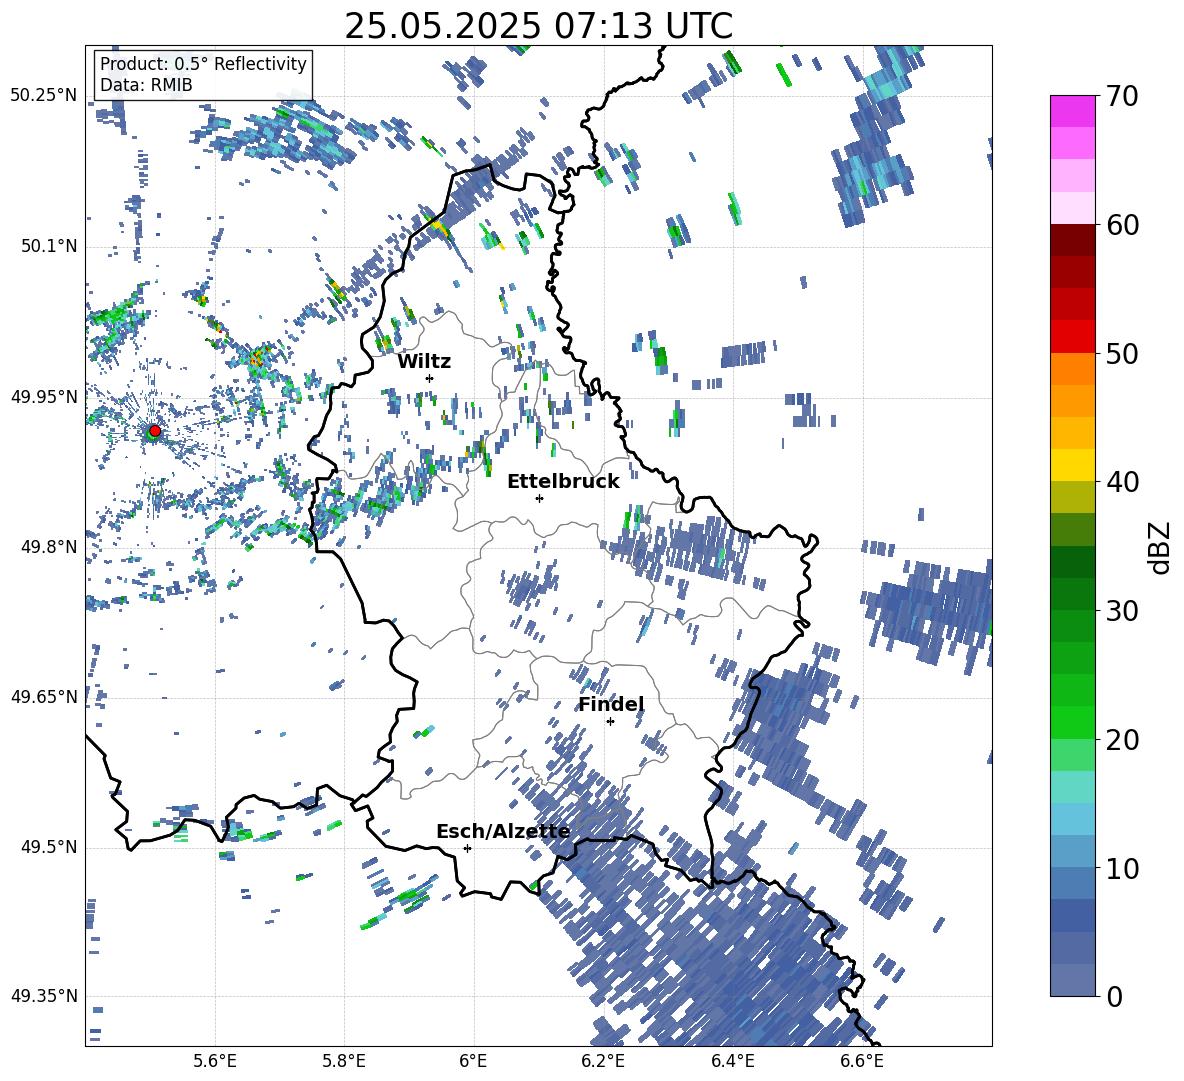Click the Wiltz station cross marker
Viewport: 1184px width, 1081px height.
pos(430,378)
